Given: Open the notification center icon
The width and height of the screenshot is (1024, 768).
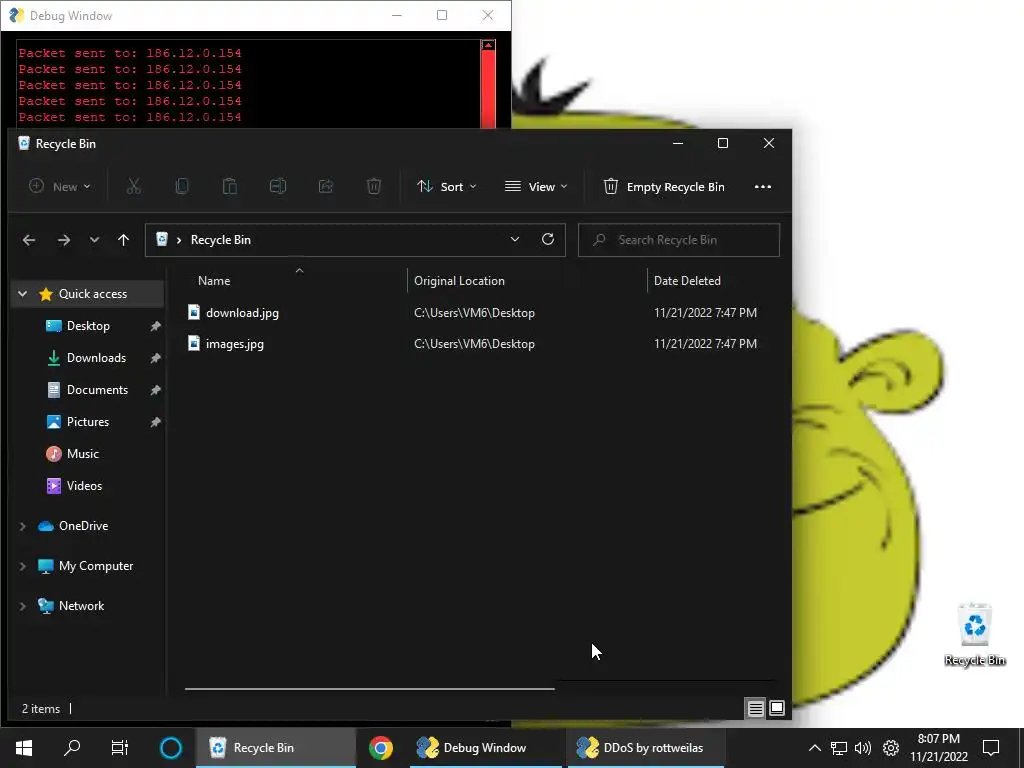Looking at the screenshot, I should 991,748.
